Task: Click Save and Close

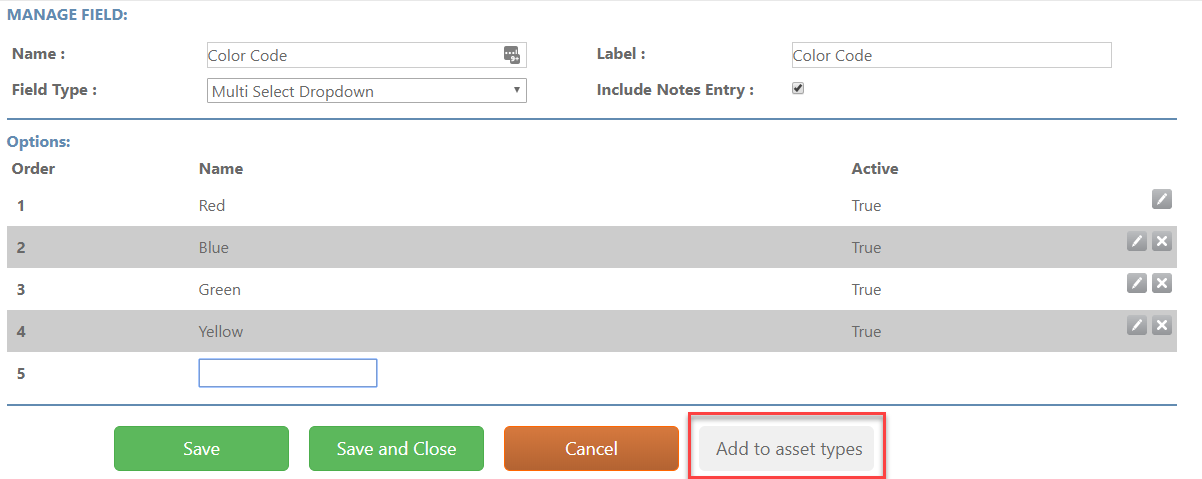Action: [x=396, y=449]
